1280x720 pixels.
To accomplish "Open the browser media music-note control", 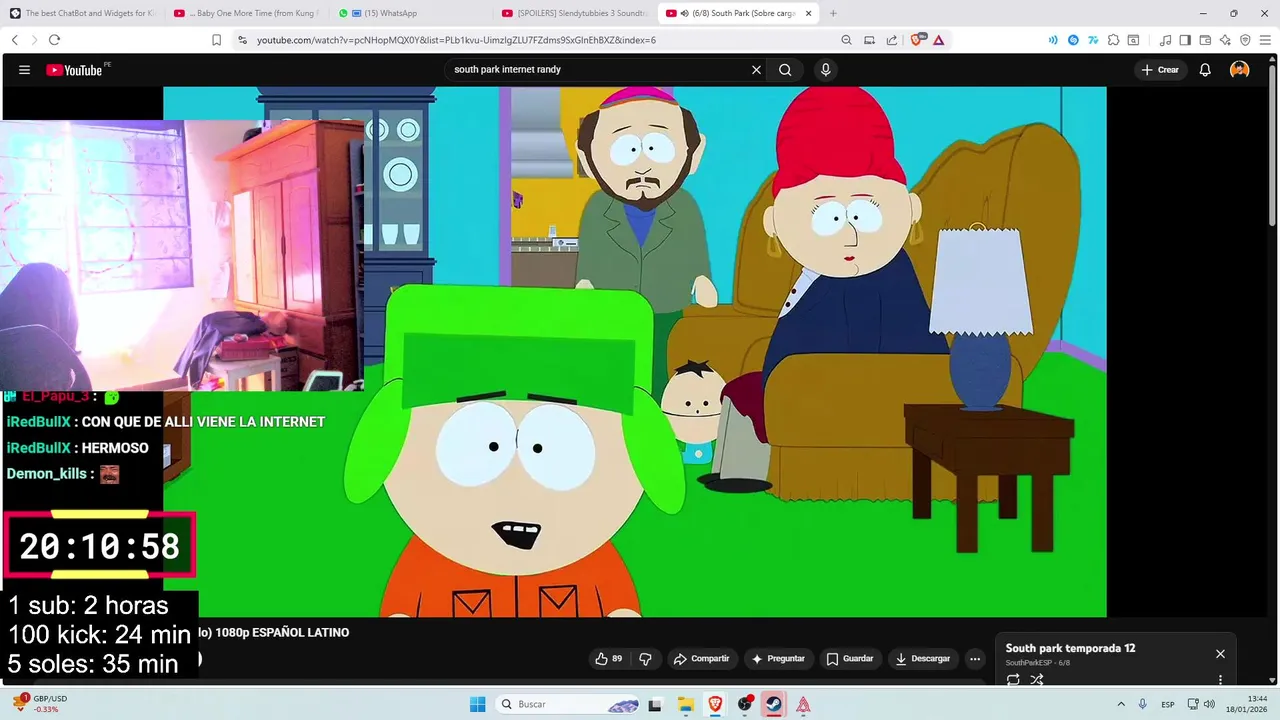I will point(1165,40).
